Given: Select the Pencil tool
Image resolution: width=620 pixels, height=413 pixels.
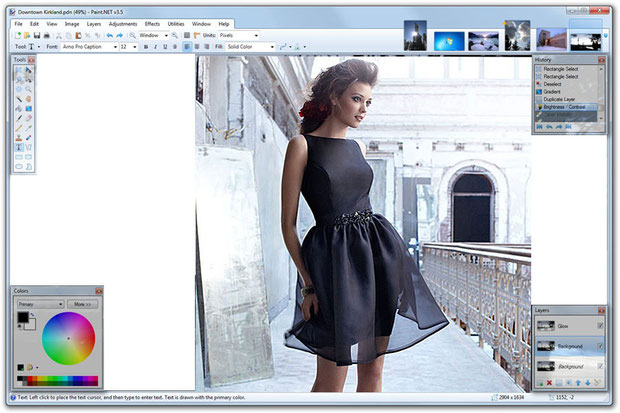Looking at the screenshot, I should click(19, 128).
